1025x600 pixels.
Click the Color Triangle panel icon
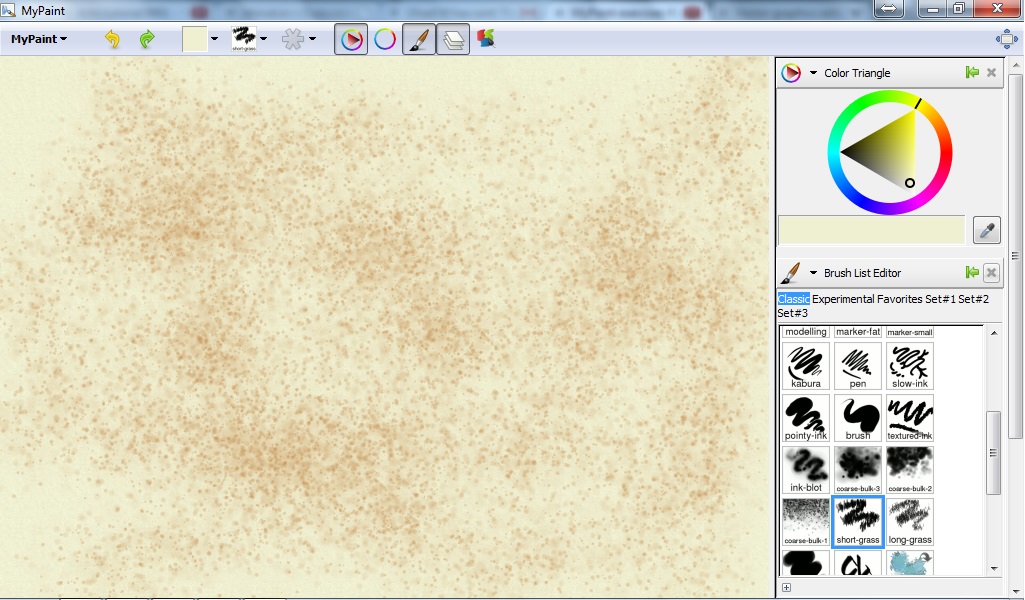coord(791,73)
